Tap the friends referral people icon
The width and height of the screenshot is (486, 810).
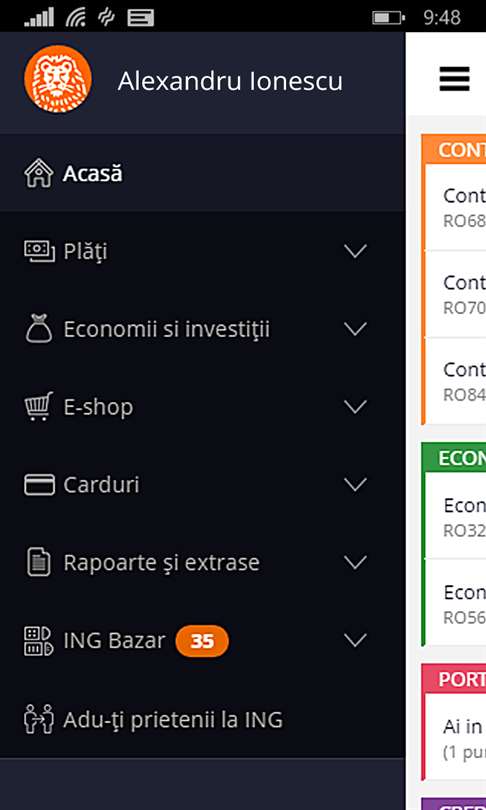click(39, 719)
